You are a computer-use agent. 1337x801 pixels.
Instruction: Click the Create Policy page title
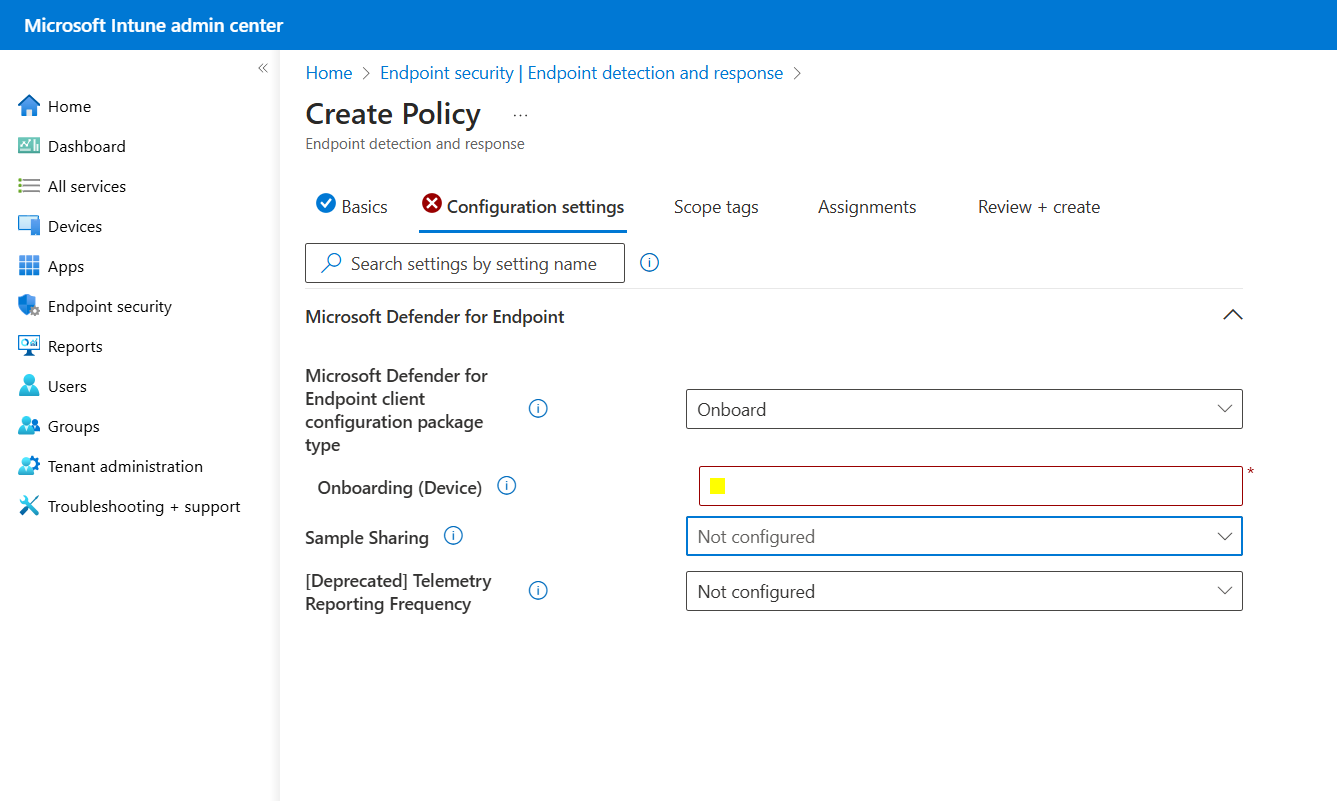[393, 114]
